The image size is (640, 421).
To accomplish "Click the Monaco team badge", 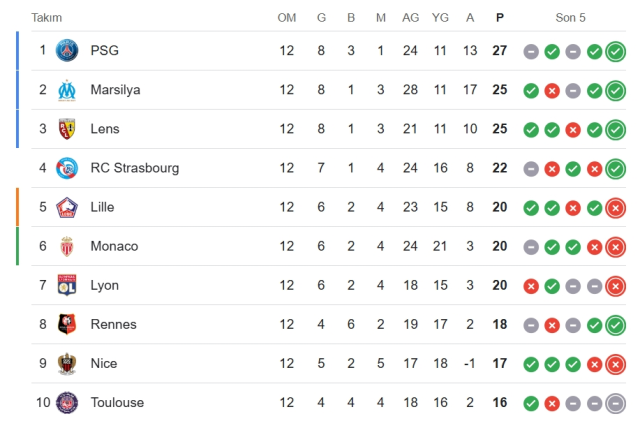I will point(67,246).
